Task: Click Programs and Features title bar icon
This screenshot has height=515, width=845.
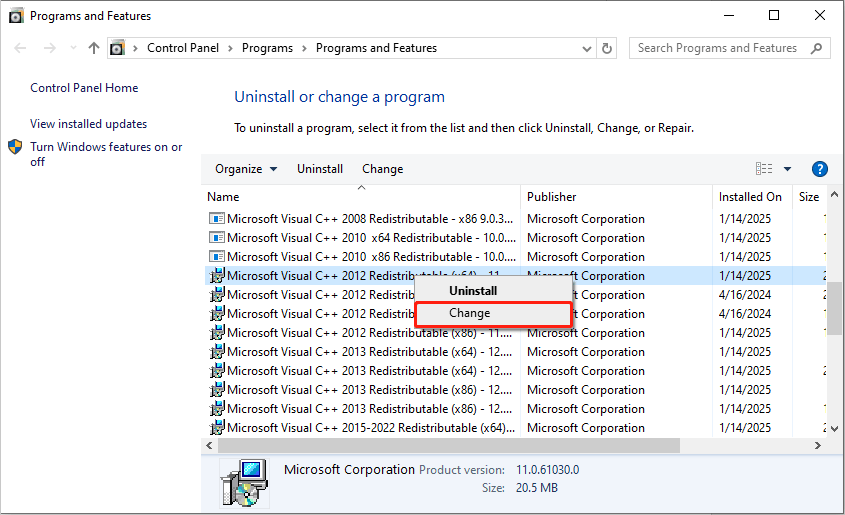Action: pos(16,16)
